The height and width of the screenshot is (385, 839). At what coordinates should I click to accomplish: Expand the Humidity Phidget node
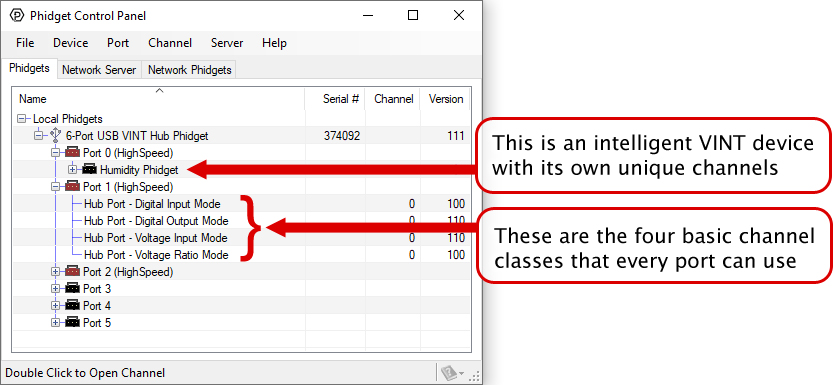[x=72, y=170]
